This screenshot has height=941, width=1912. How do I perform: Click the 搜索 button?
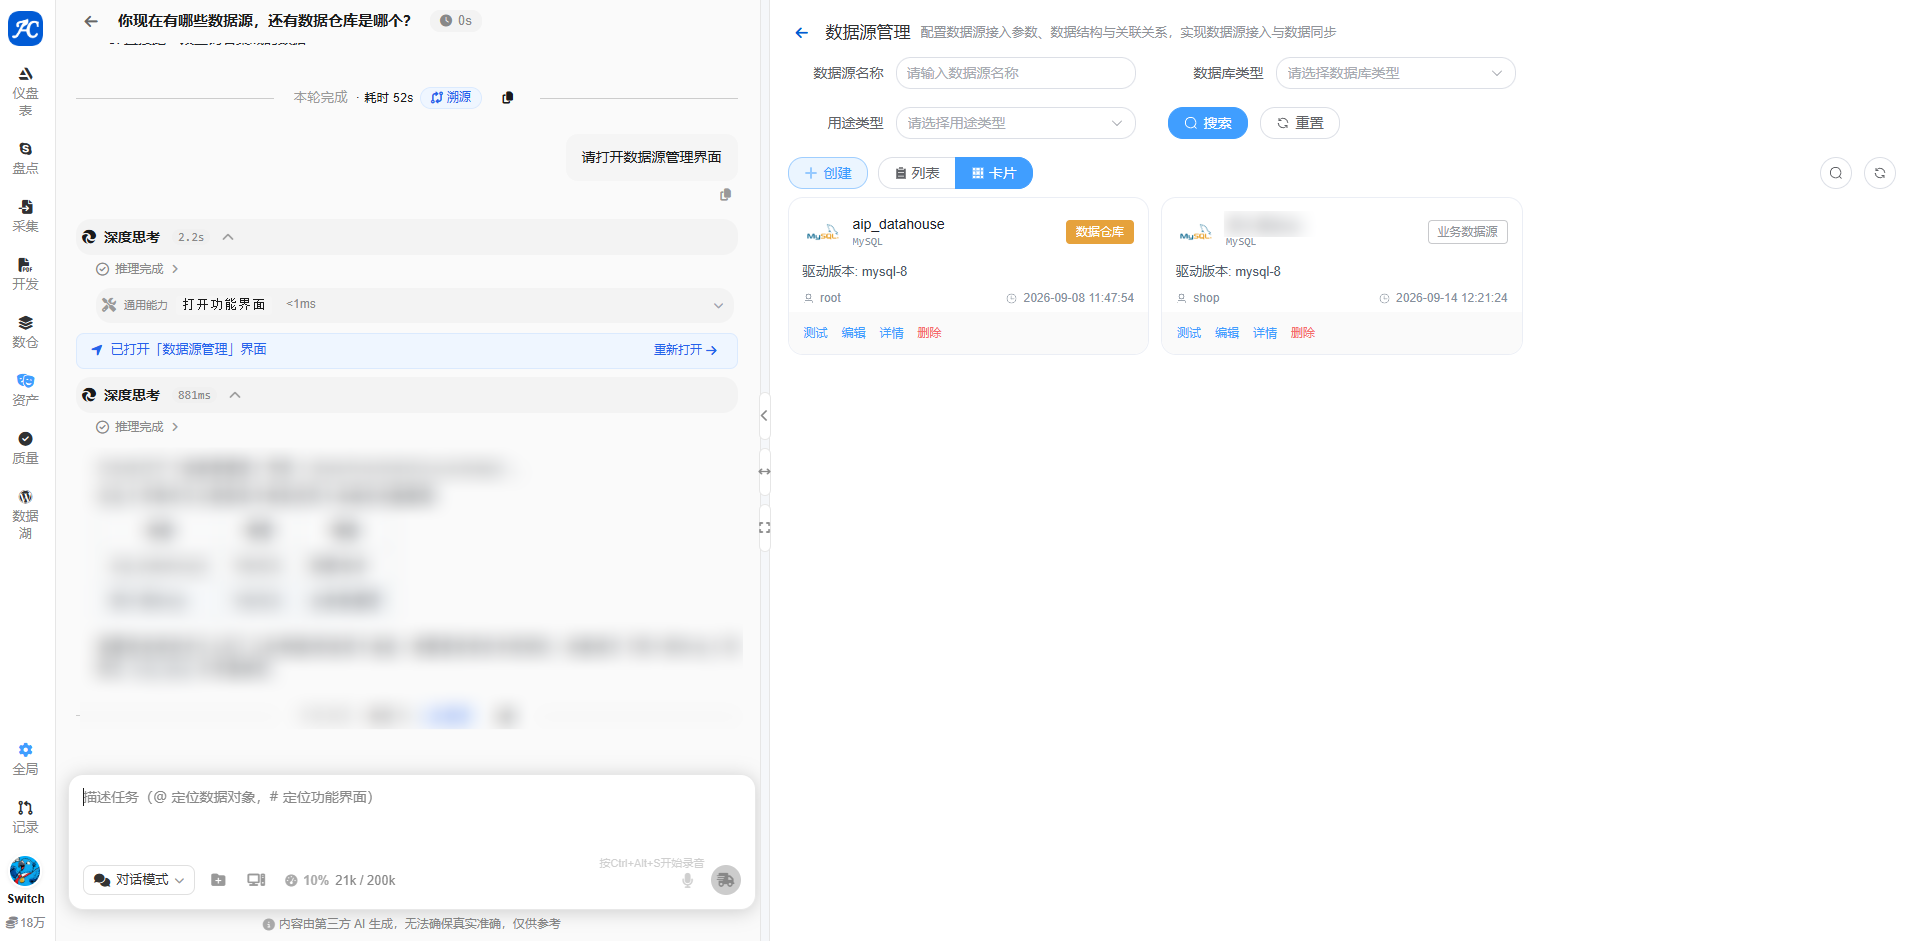click(1208, 123)
